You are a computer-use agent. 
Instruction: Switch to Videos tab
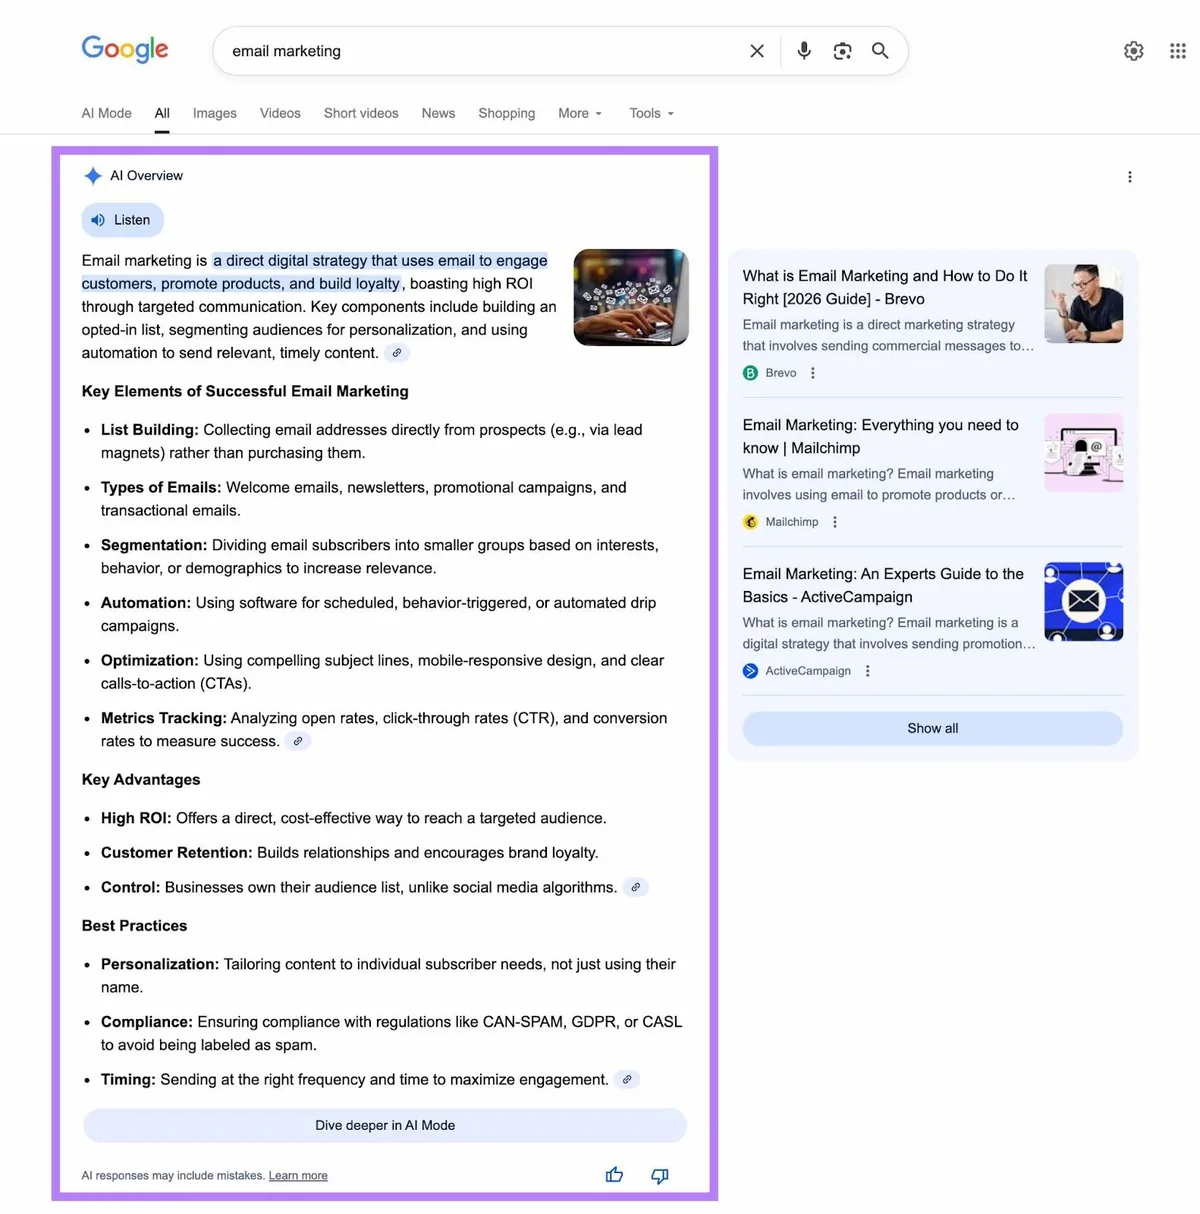(280, 113)
